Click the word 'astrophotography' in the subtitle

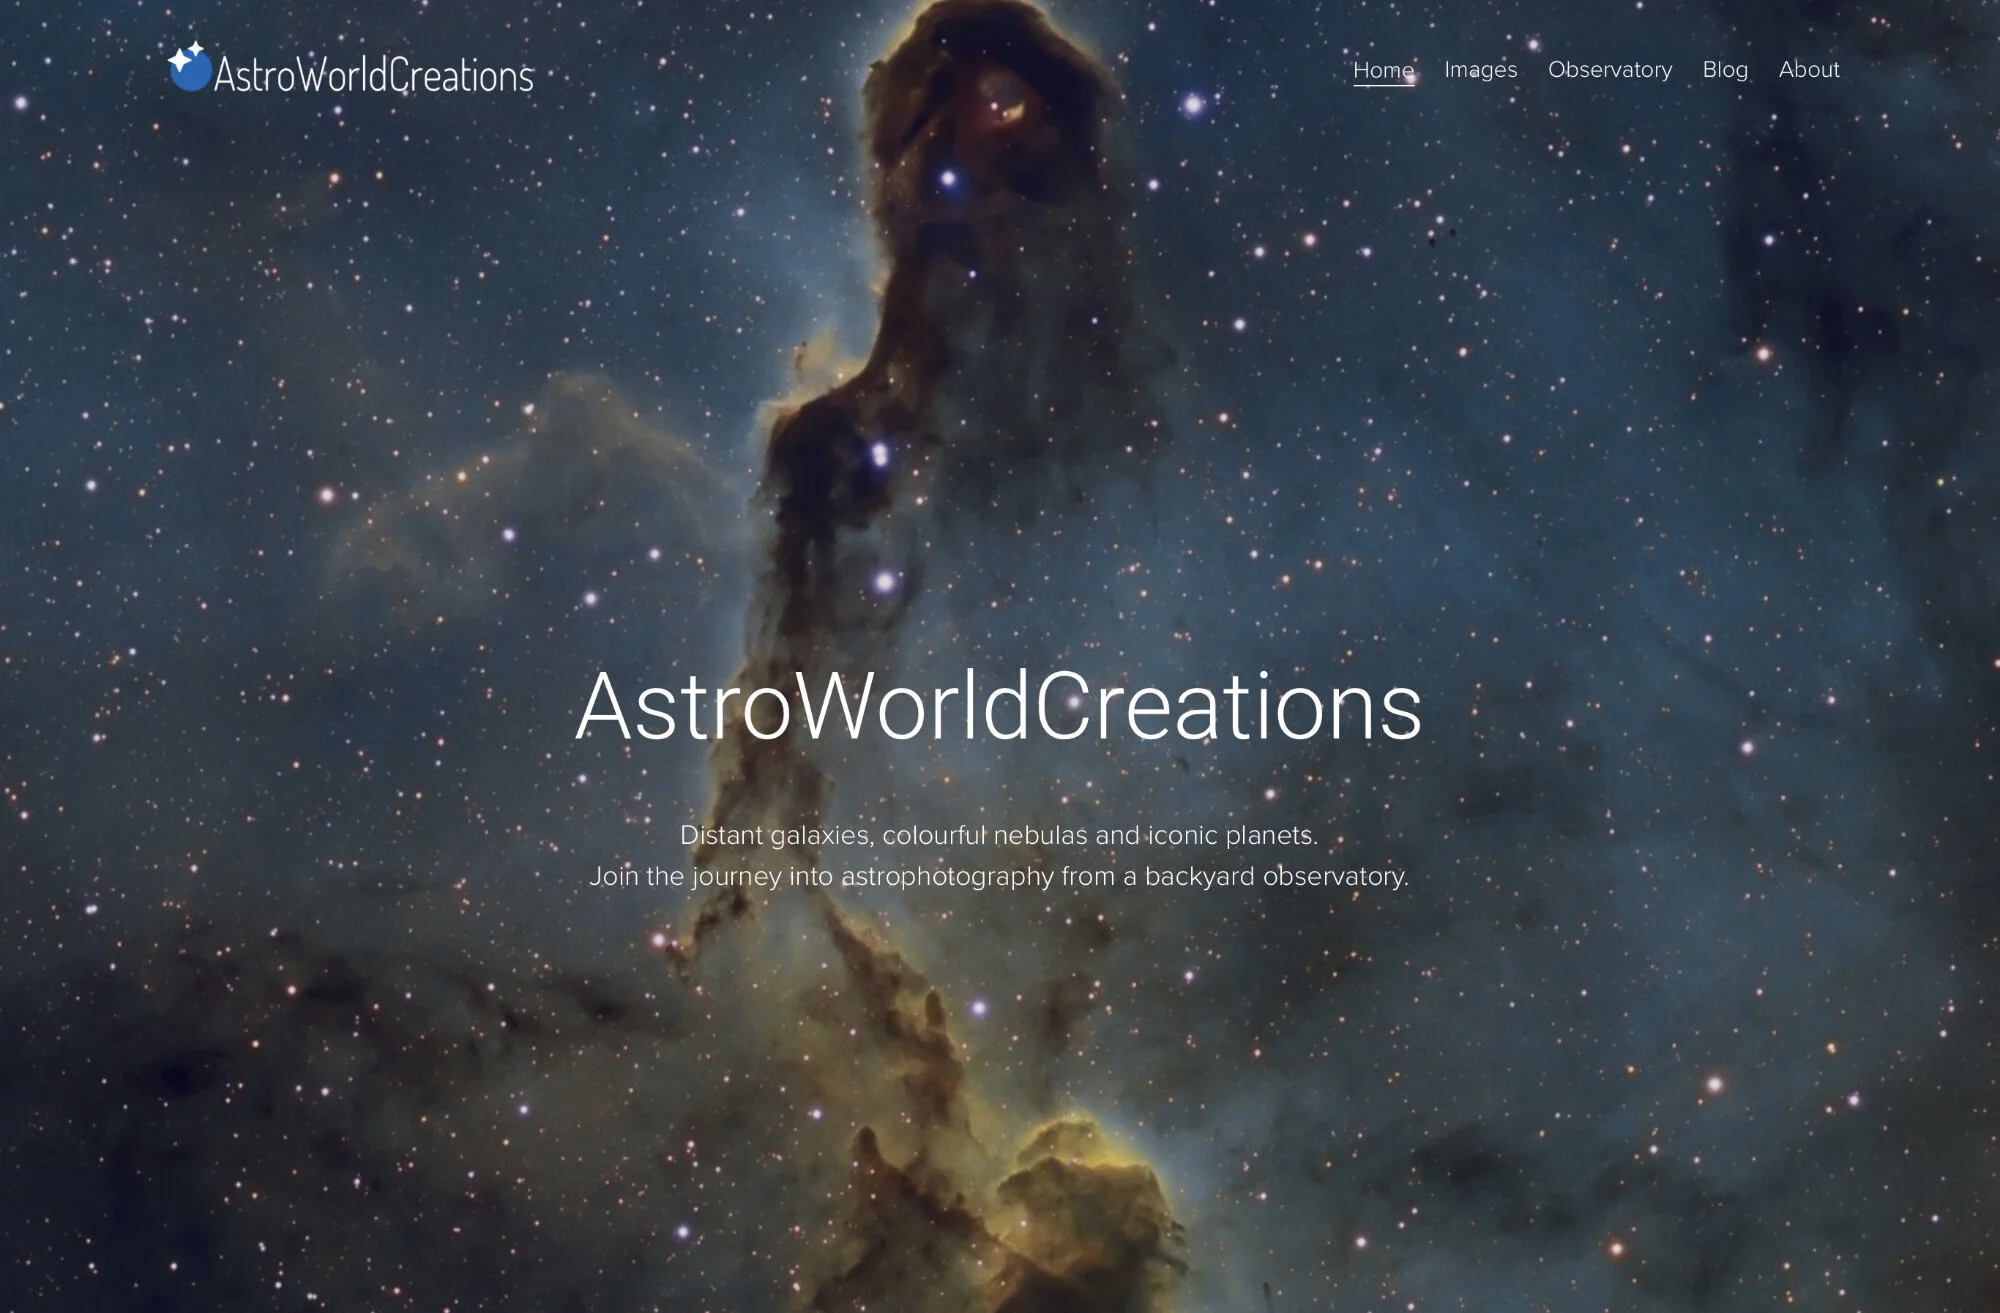946,877
